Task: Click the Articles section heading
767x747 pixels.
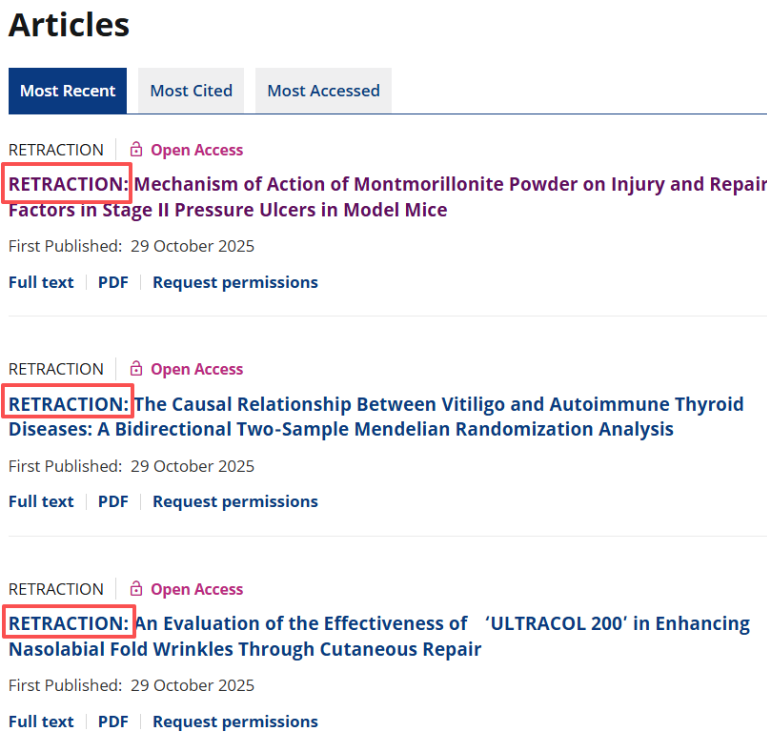Action: pos(69,25)
